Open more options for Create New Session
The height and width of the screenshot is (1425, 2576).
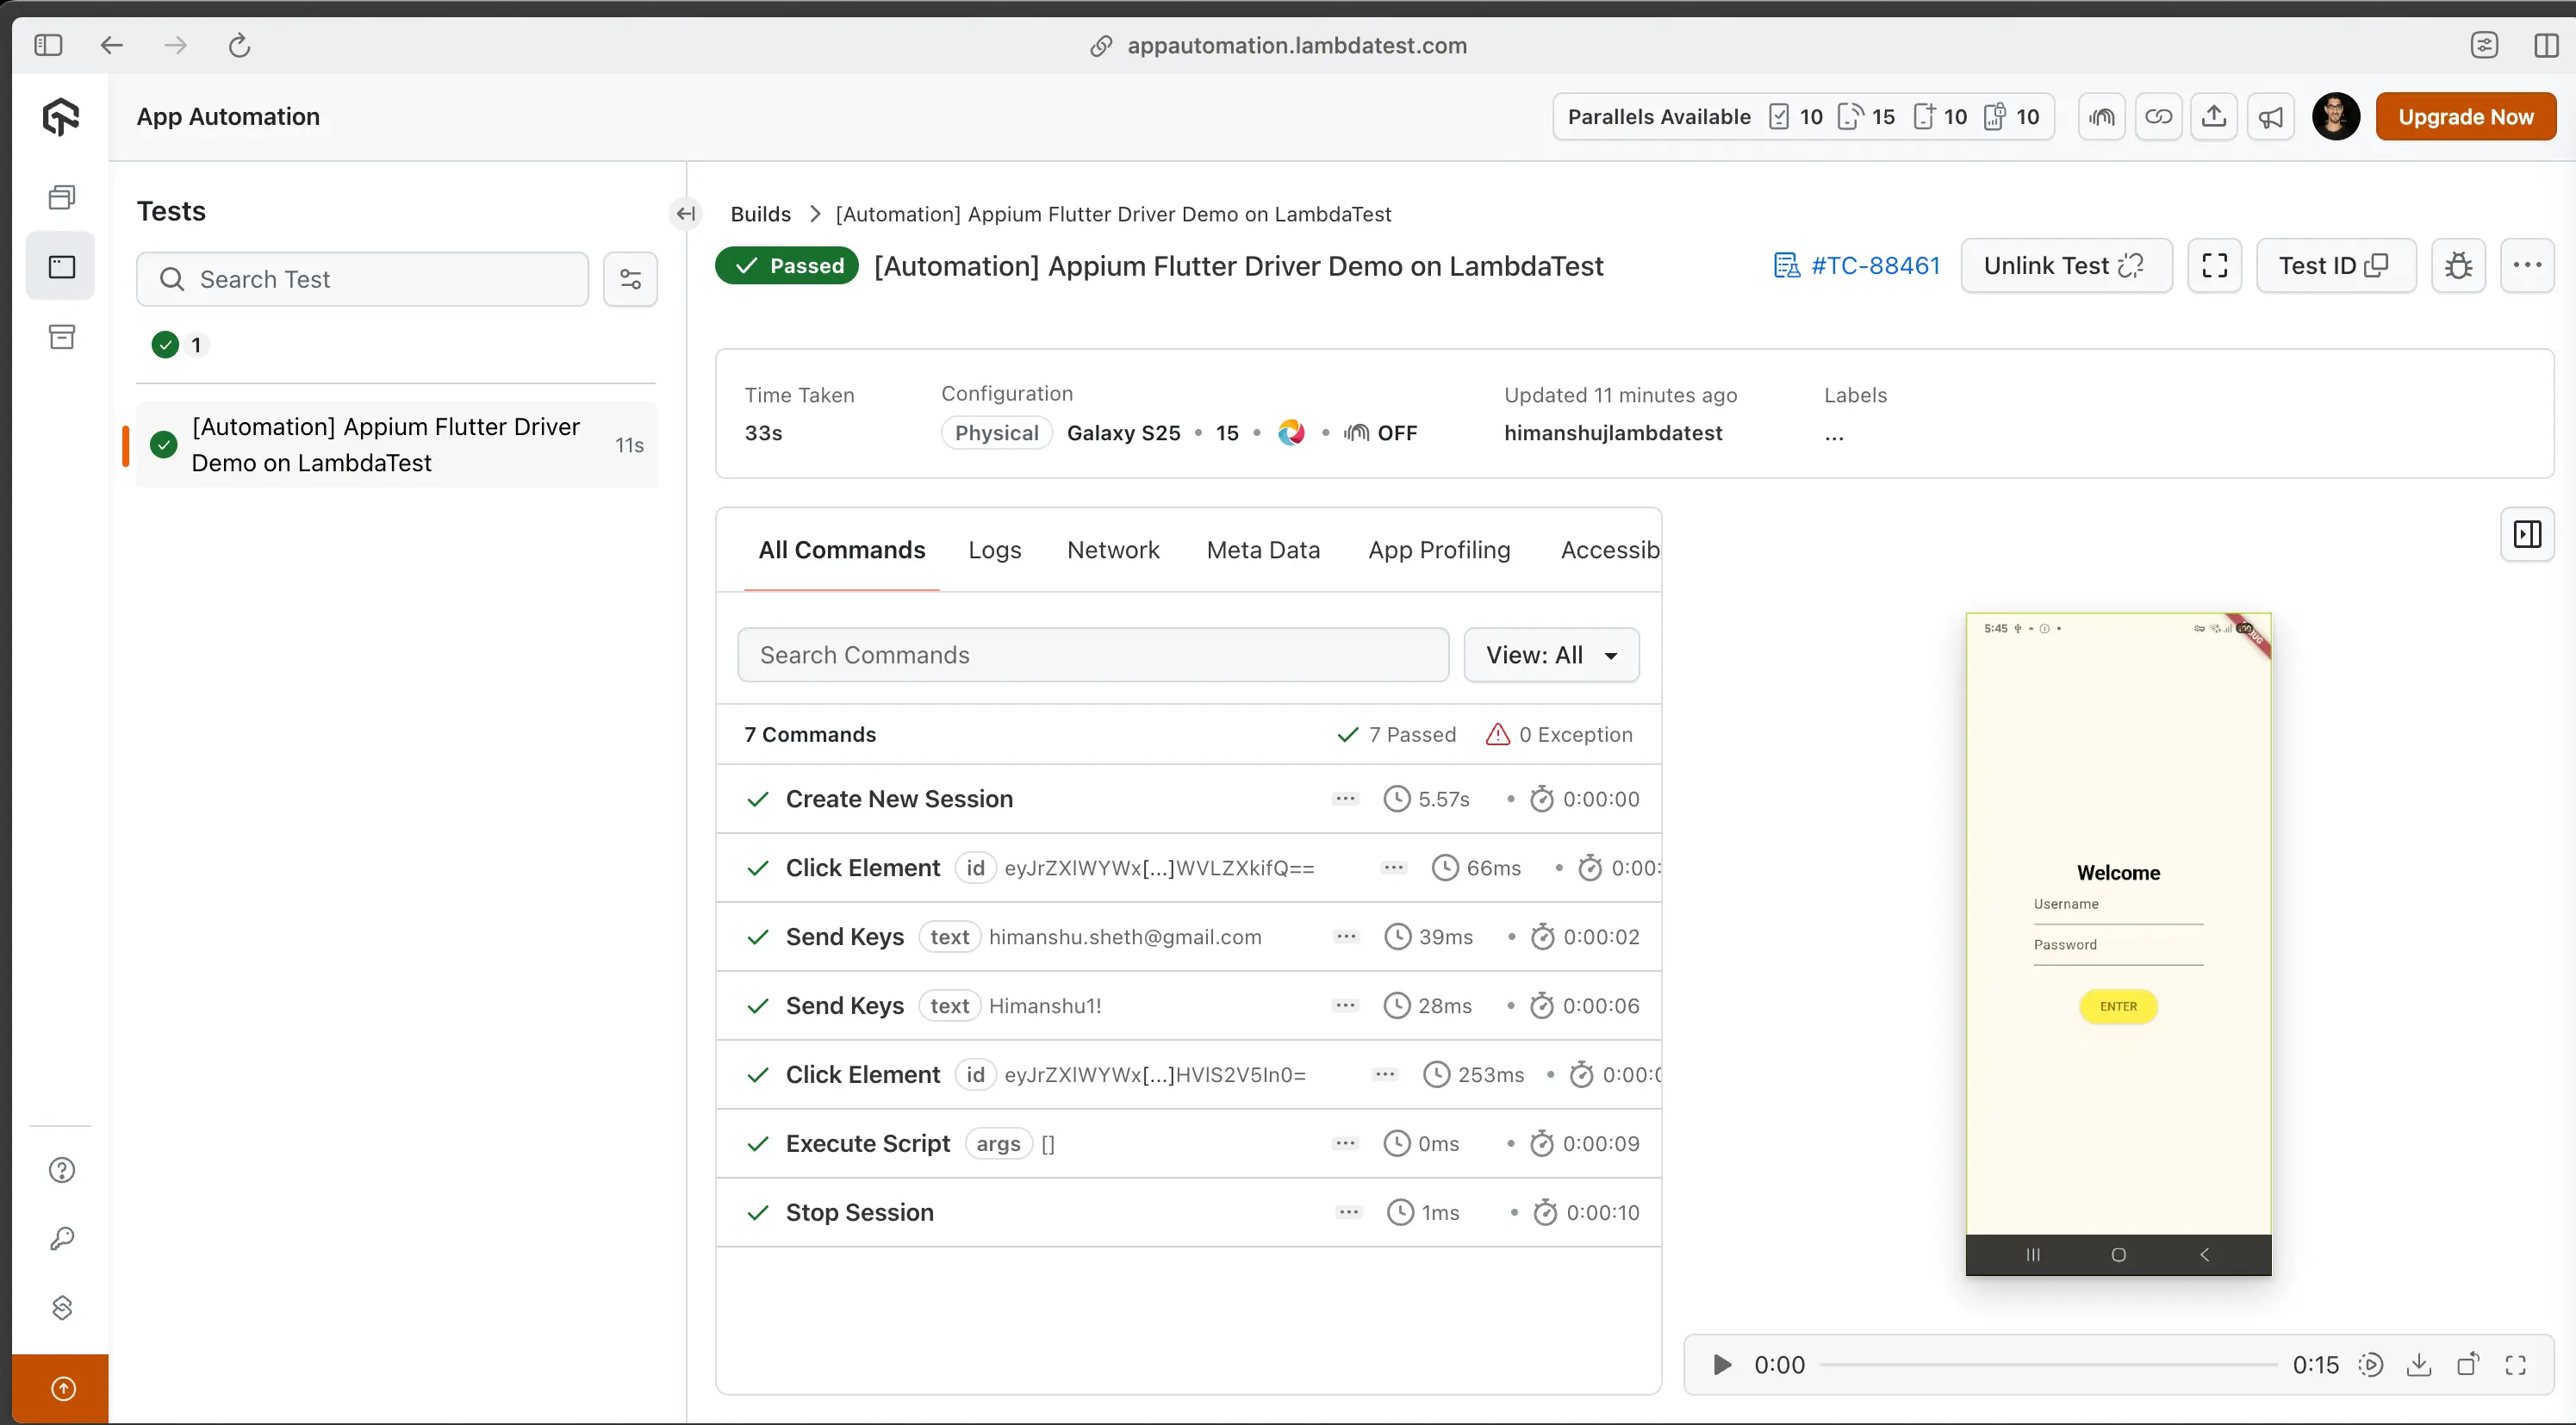coord(1345,799)
